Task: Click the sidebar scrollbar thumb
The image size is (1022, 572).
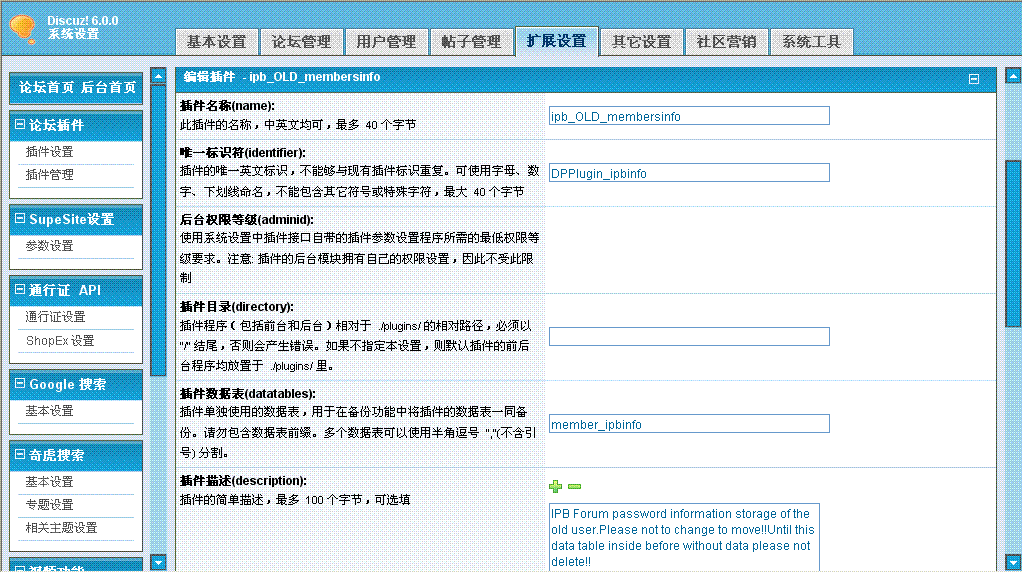Action: (158, 230)
